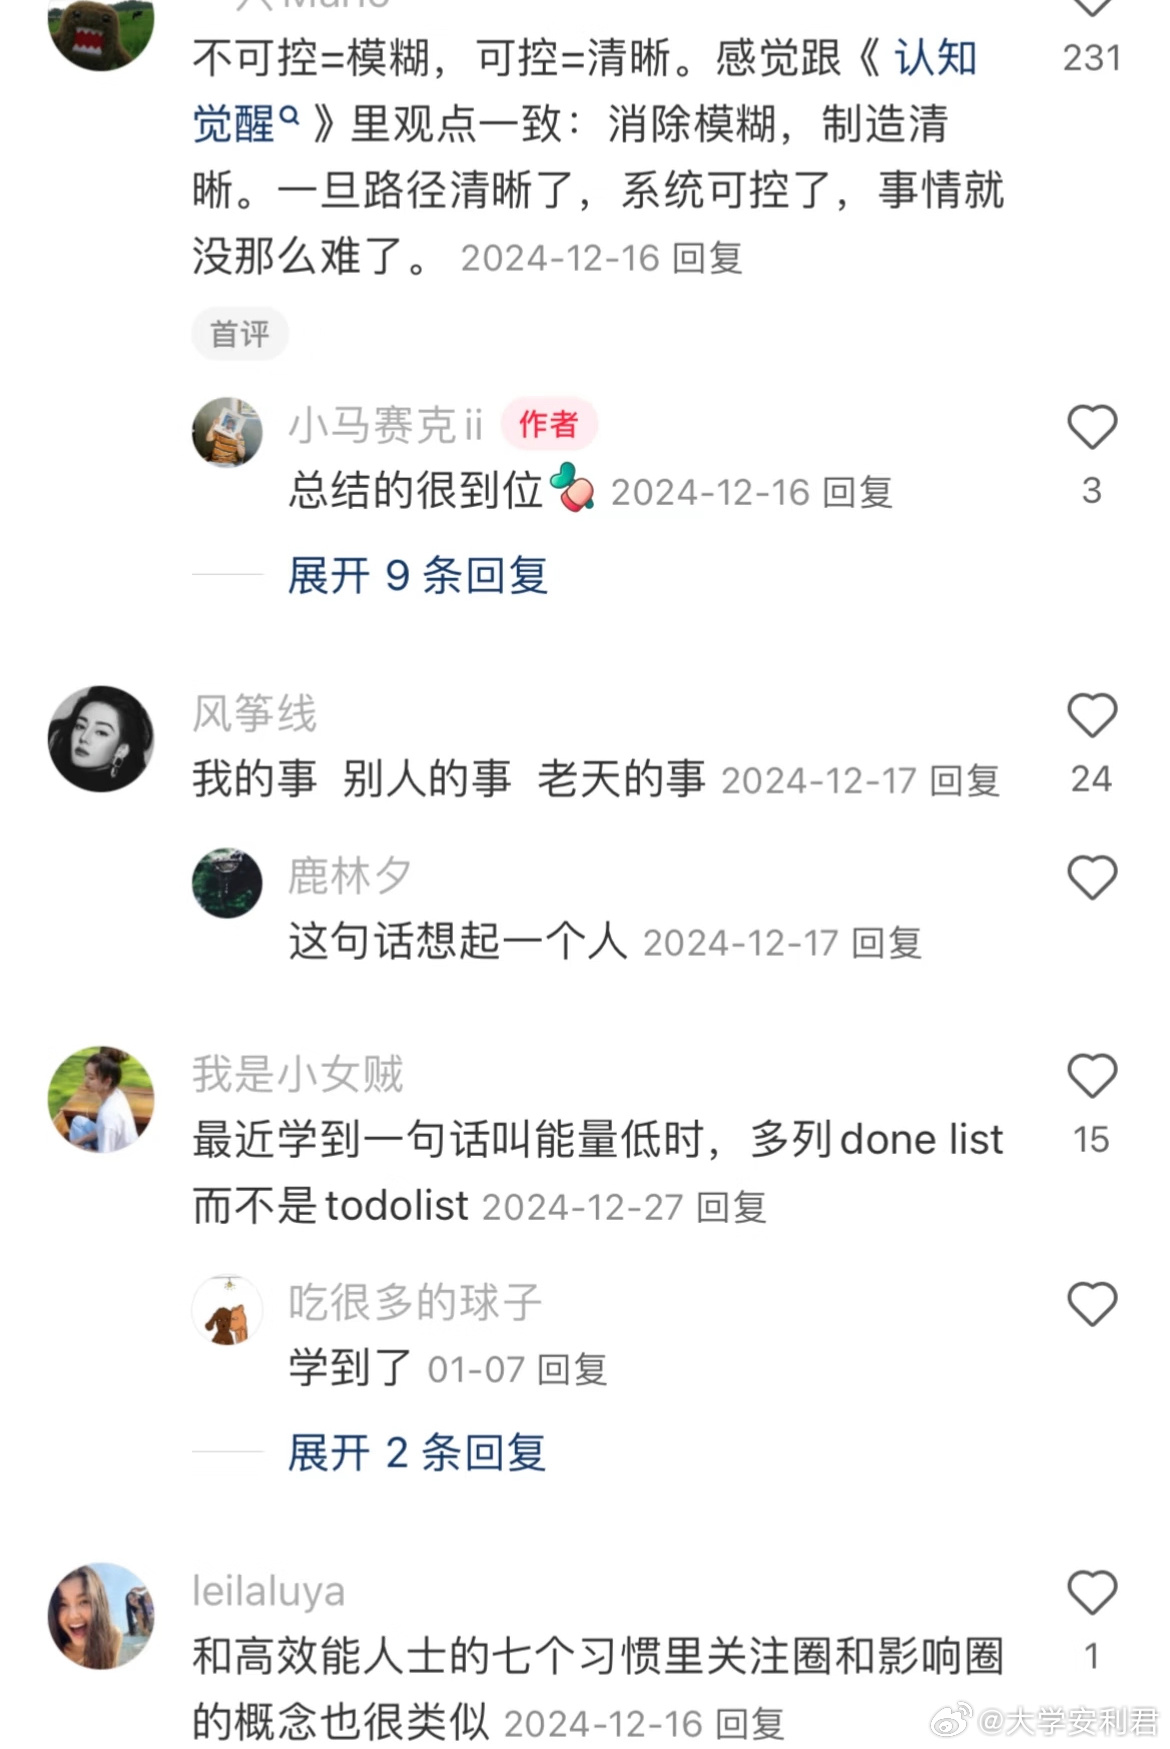This screenshot has height=1749, width=1170.
Task: Open the 认知觉醒 search link
Action: [x=585, y=91]
